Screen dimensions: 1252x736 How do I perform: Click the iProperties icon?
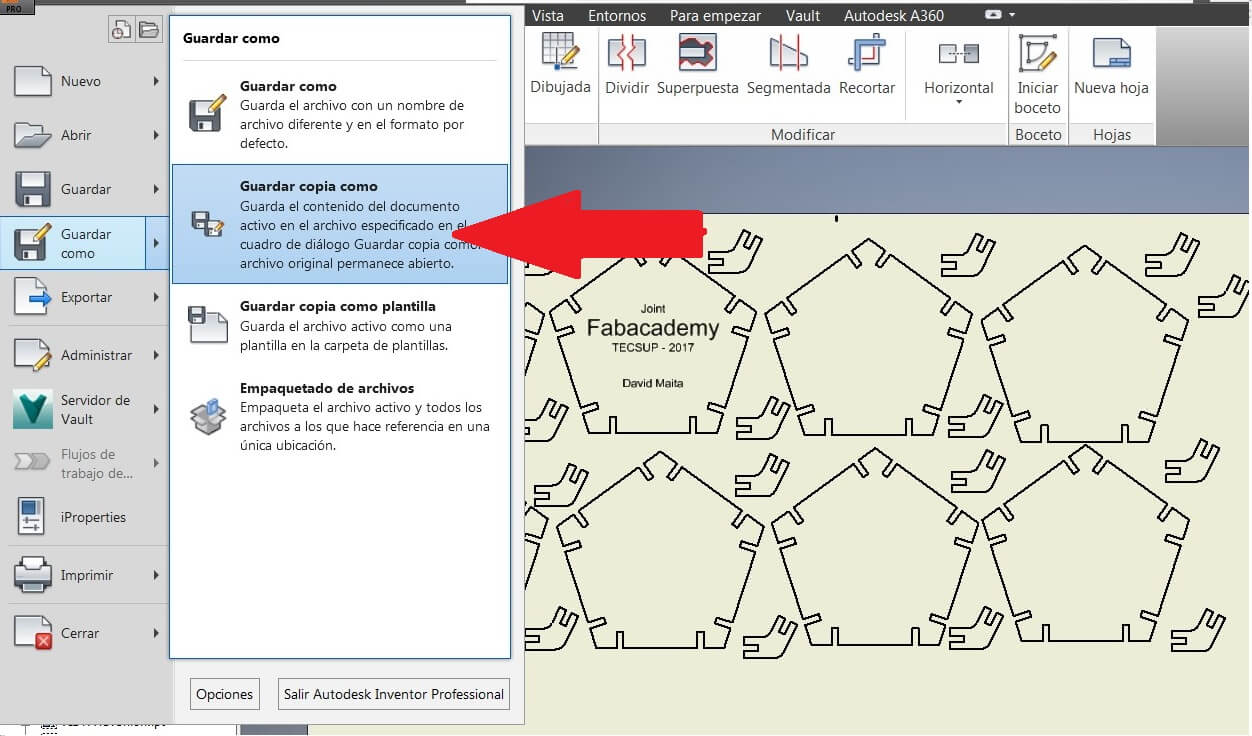point(32,517)
